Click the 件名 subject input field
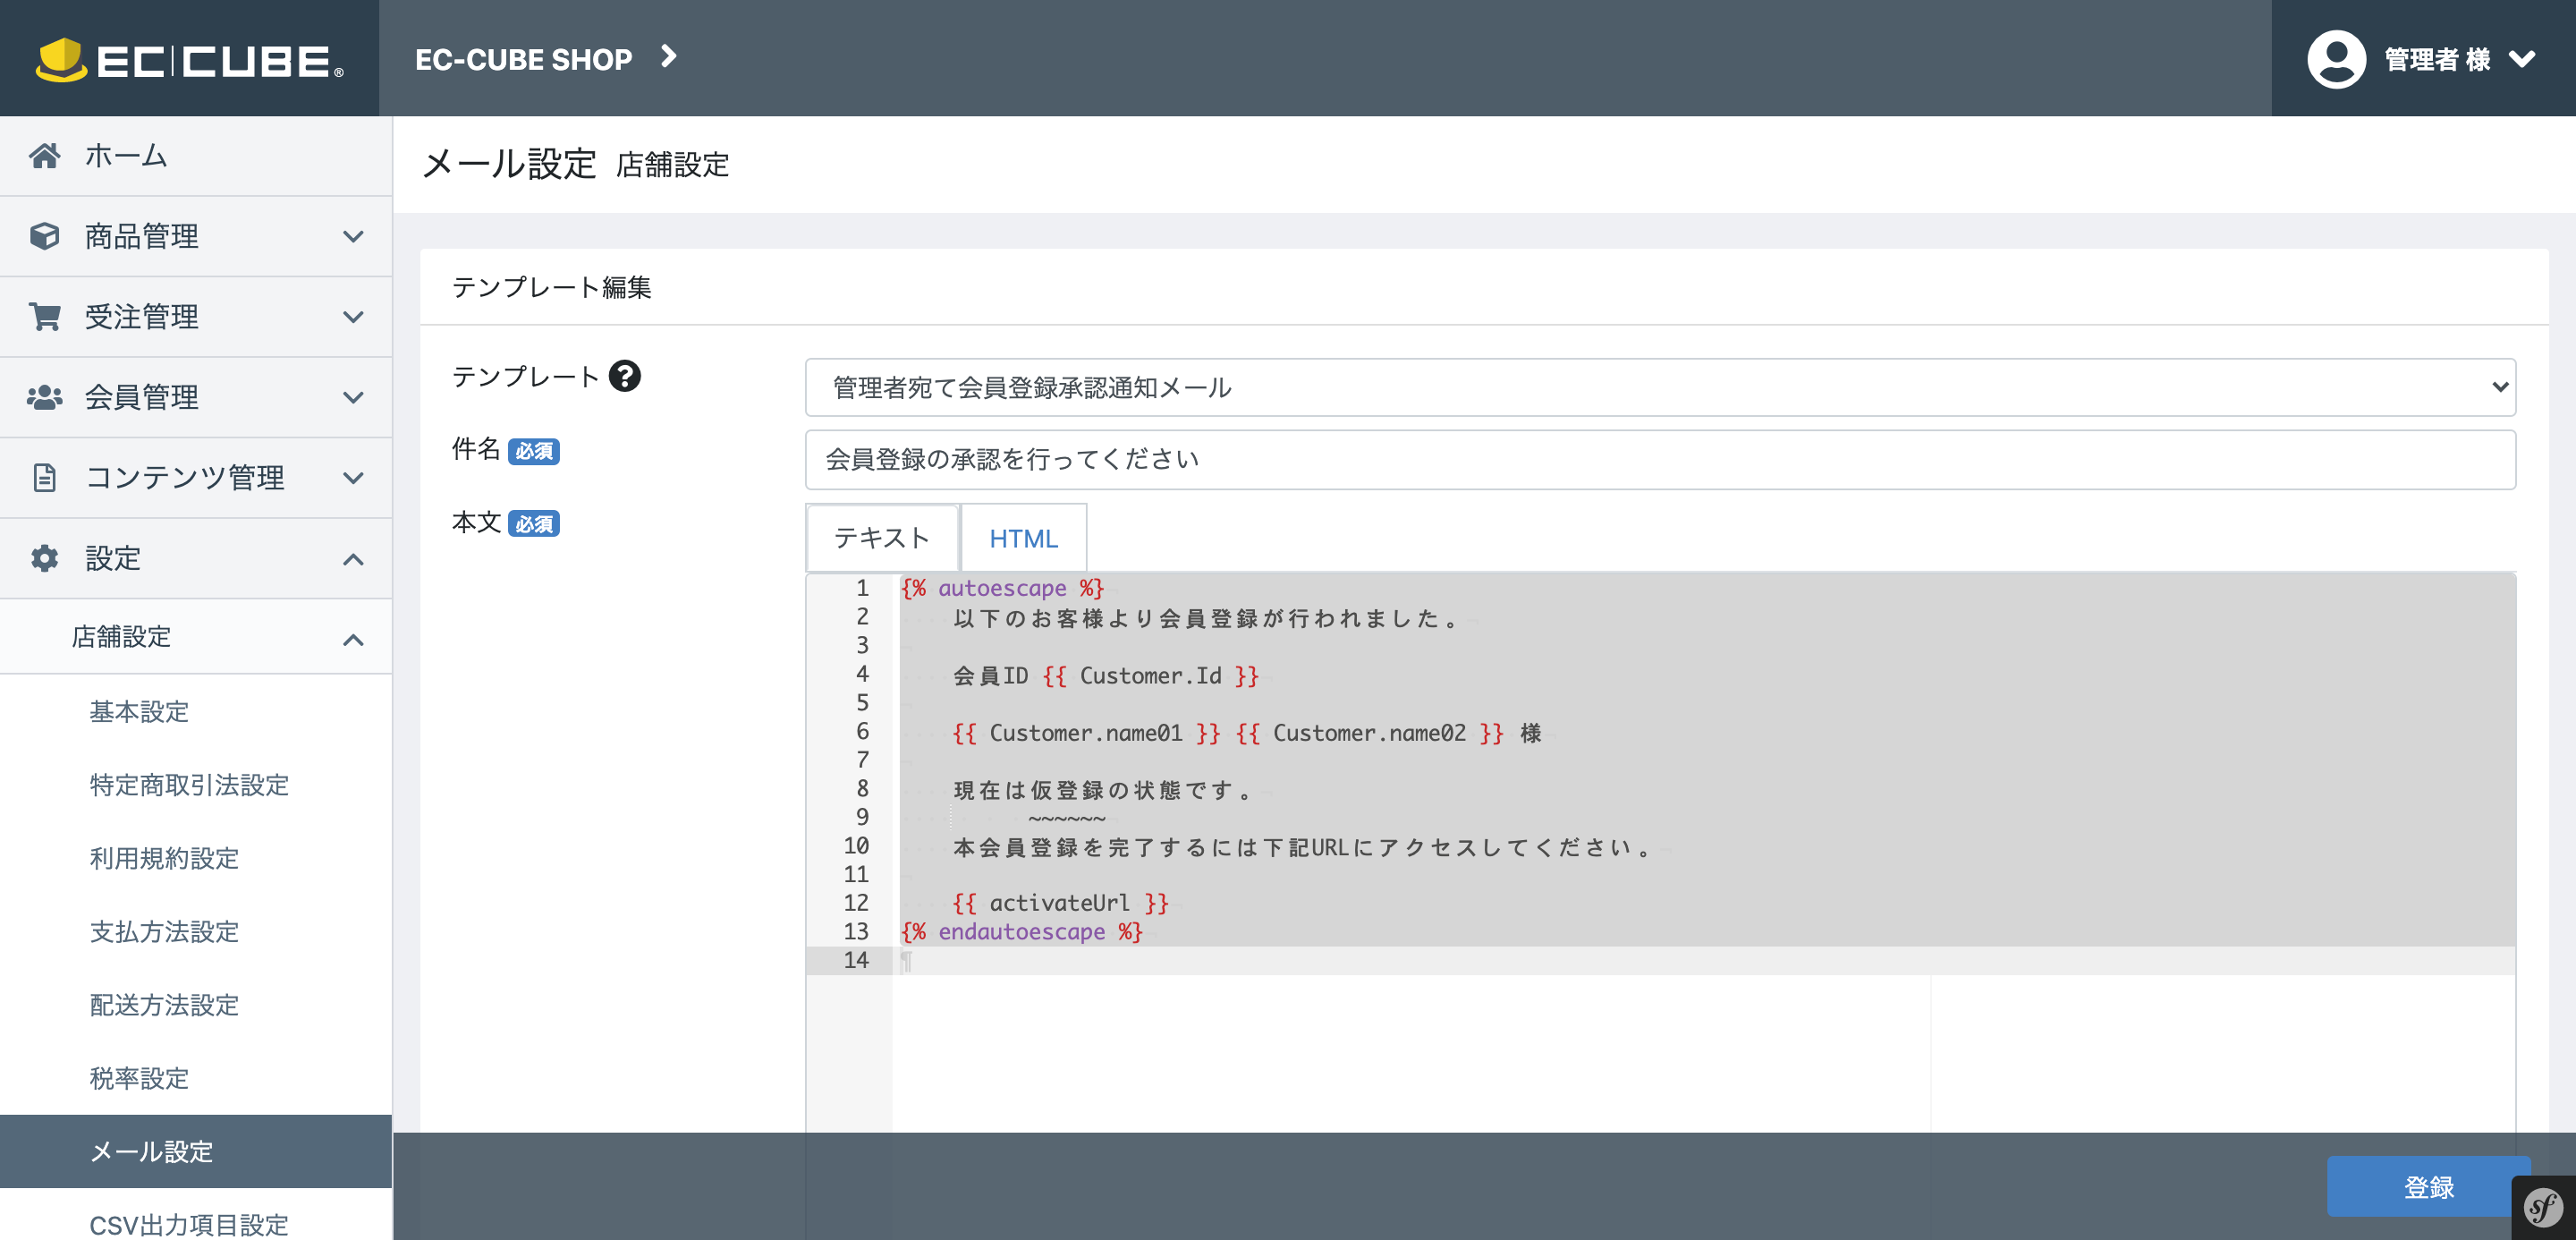2576x1240 pixels. coord(1659,459)
